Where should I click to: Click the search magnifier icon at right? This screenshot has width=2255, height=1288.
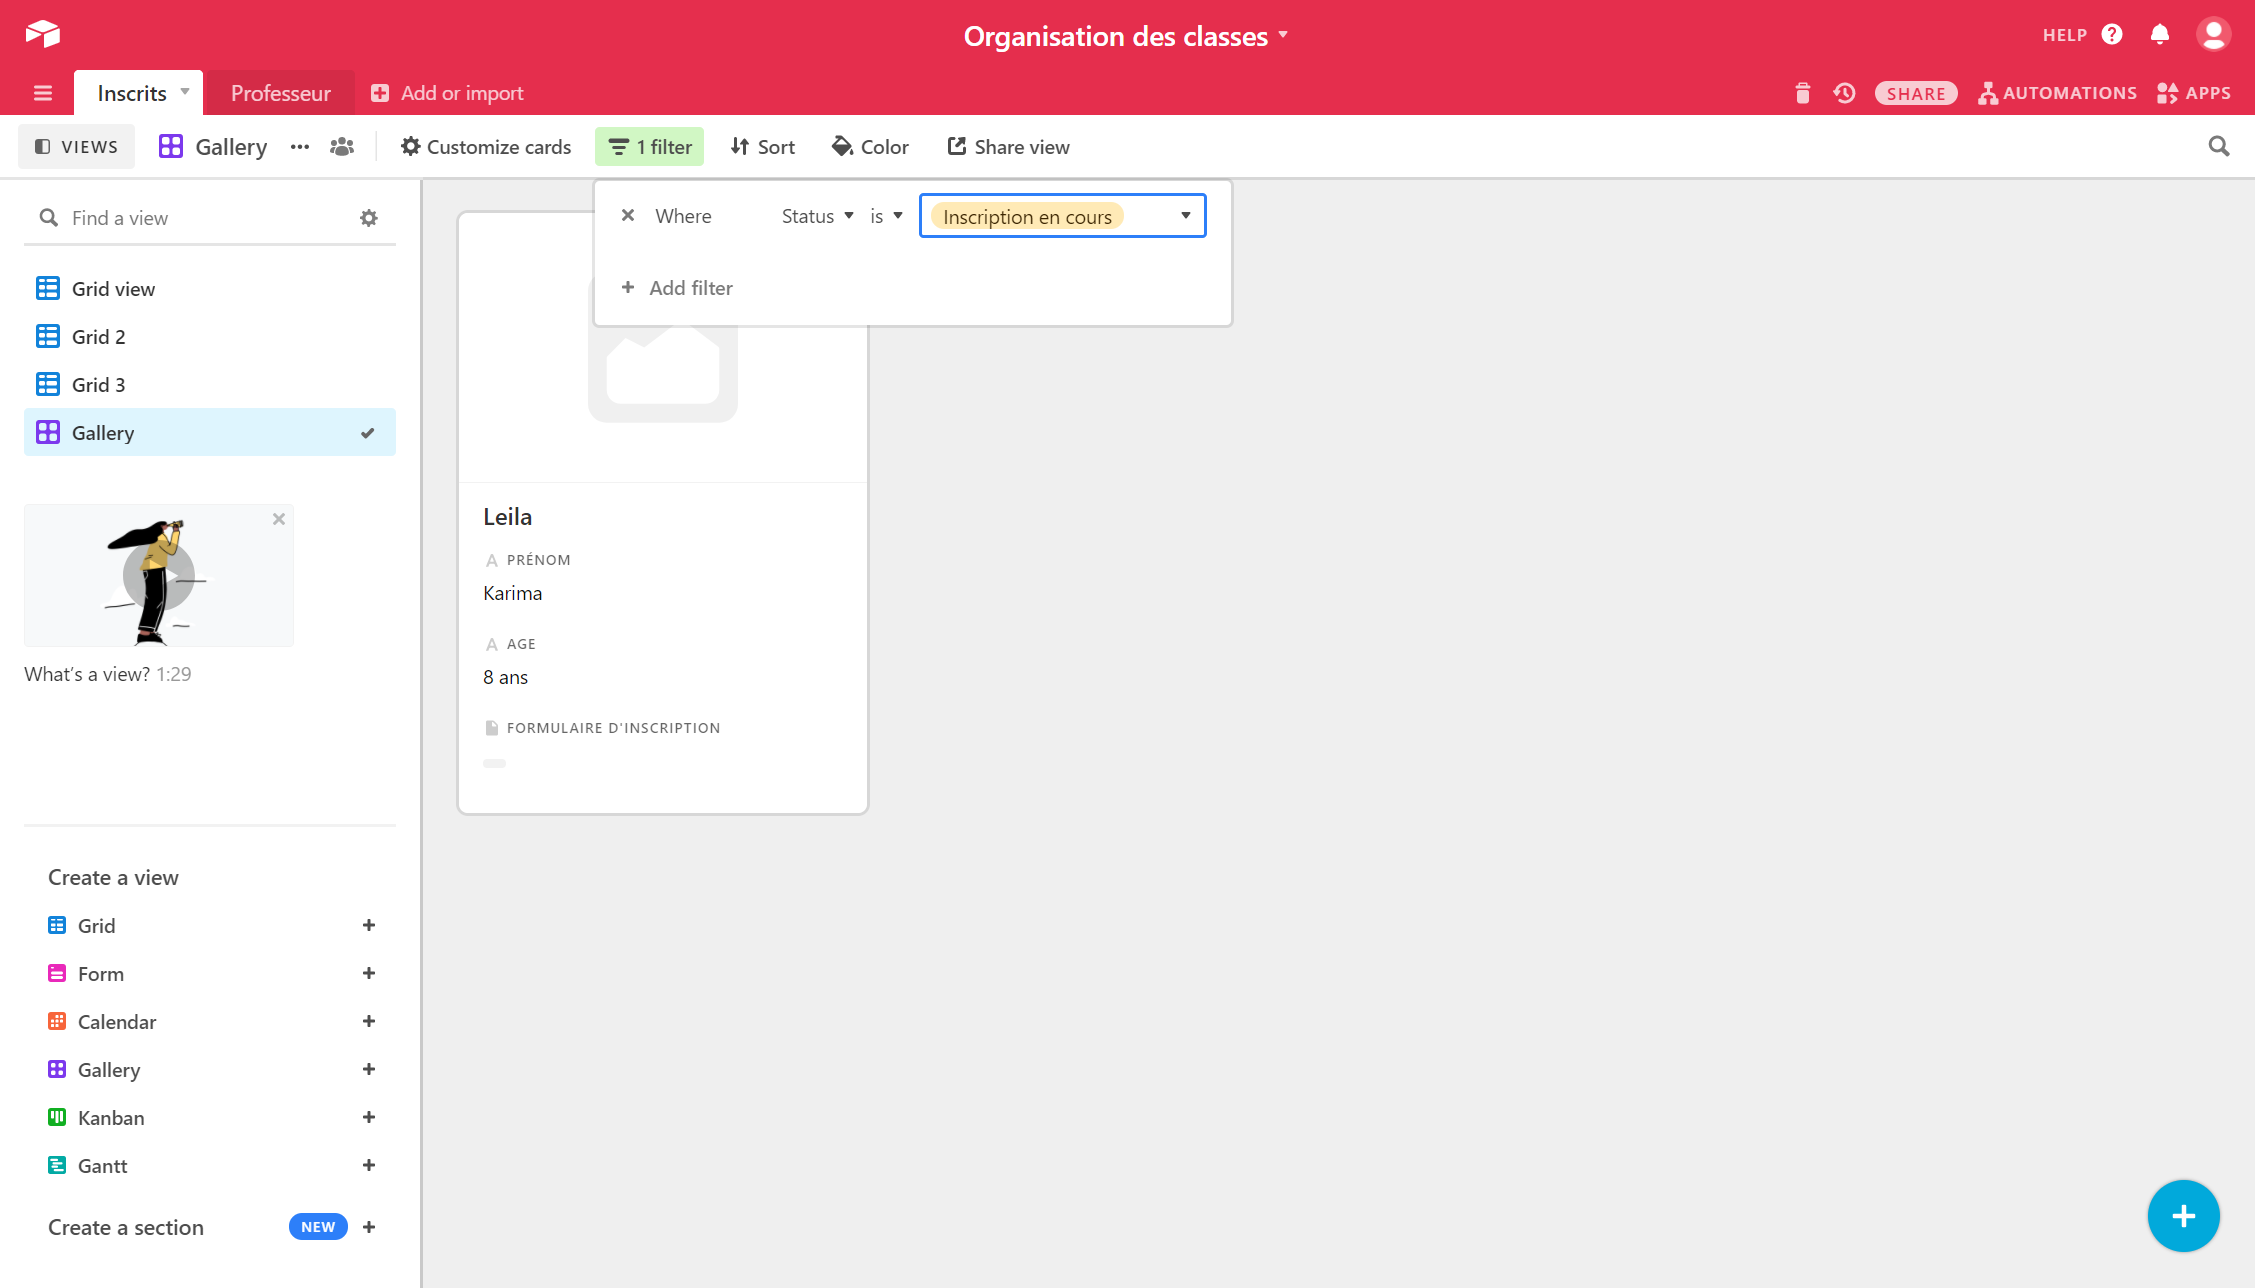click(x=2218, y=147)
